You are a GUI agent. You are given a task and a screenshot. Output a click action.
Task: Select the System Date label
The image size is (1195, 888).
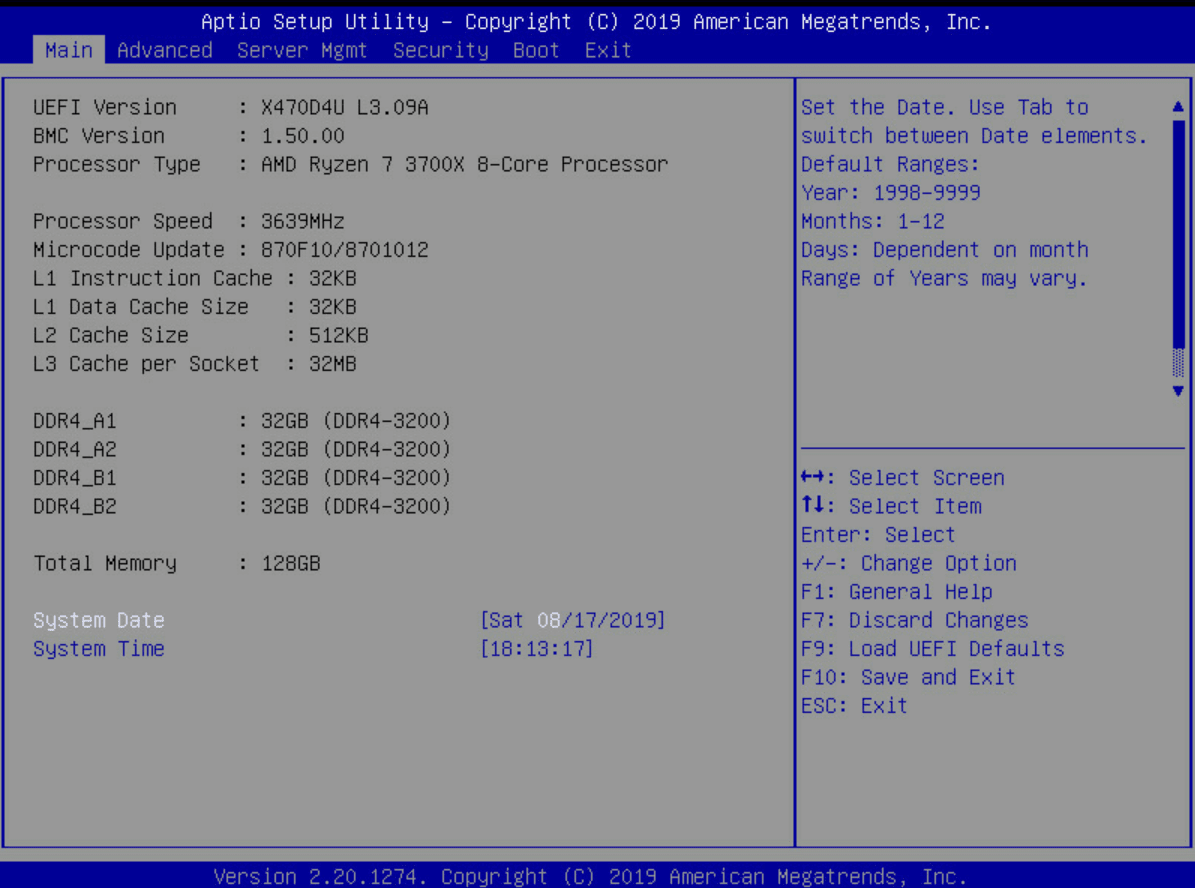tap(98, 620)
